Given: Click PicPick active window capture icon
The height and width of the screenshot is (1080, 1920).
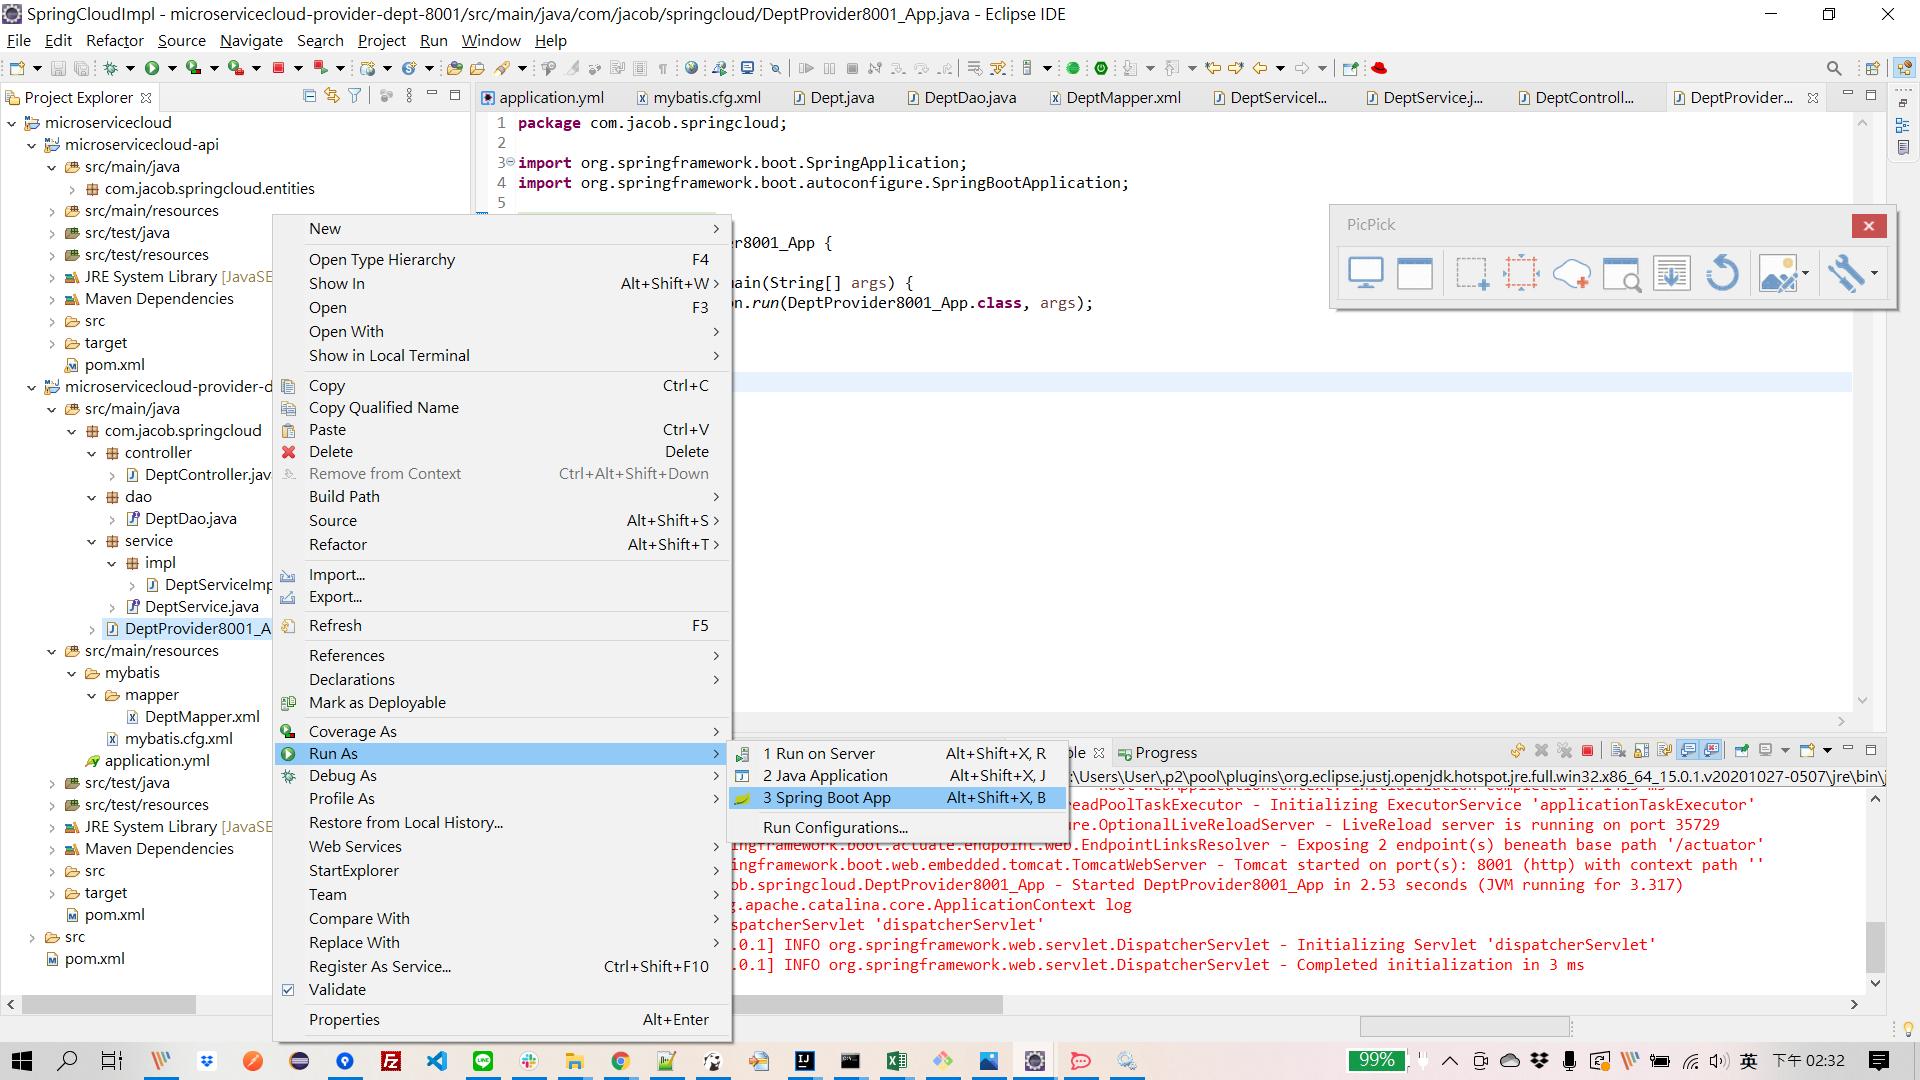Looking at the screenshot, I should click(x=1415, y=273).
